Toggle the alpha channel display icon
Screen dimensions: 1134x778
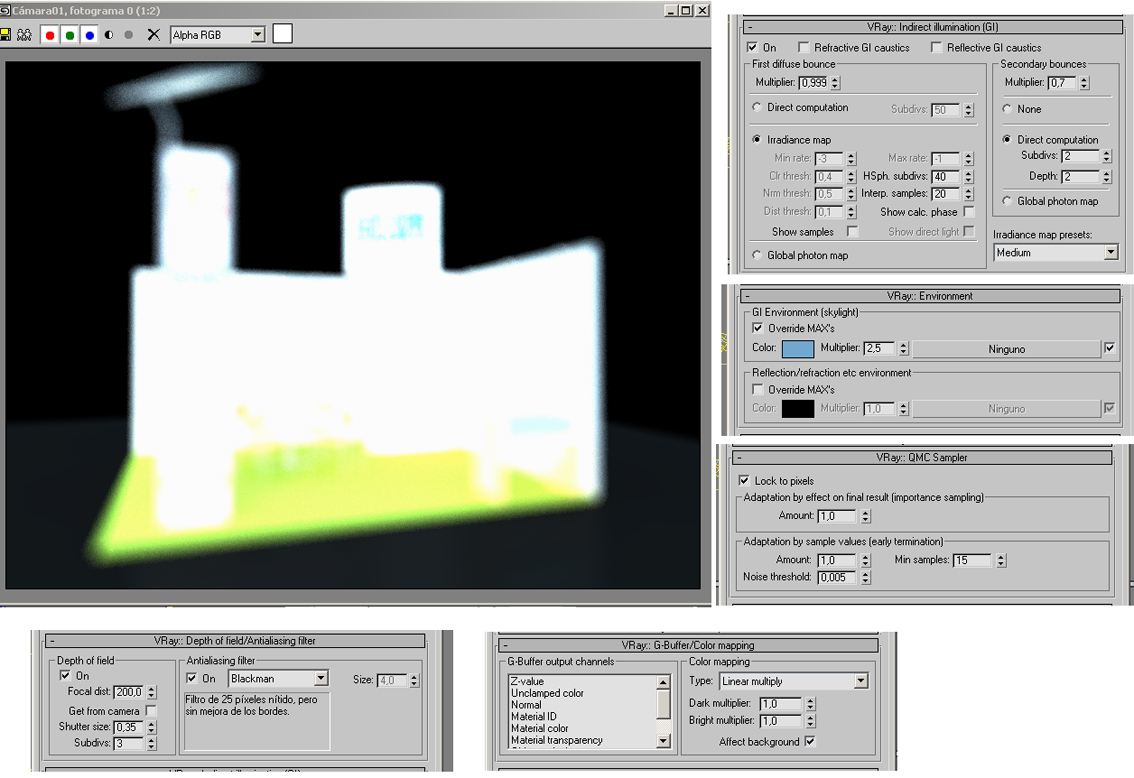pyautogui.click(x=109, y=35)
